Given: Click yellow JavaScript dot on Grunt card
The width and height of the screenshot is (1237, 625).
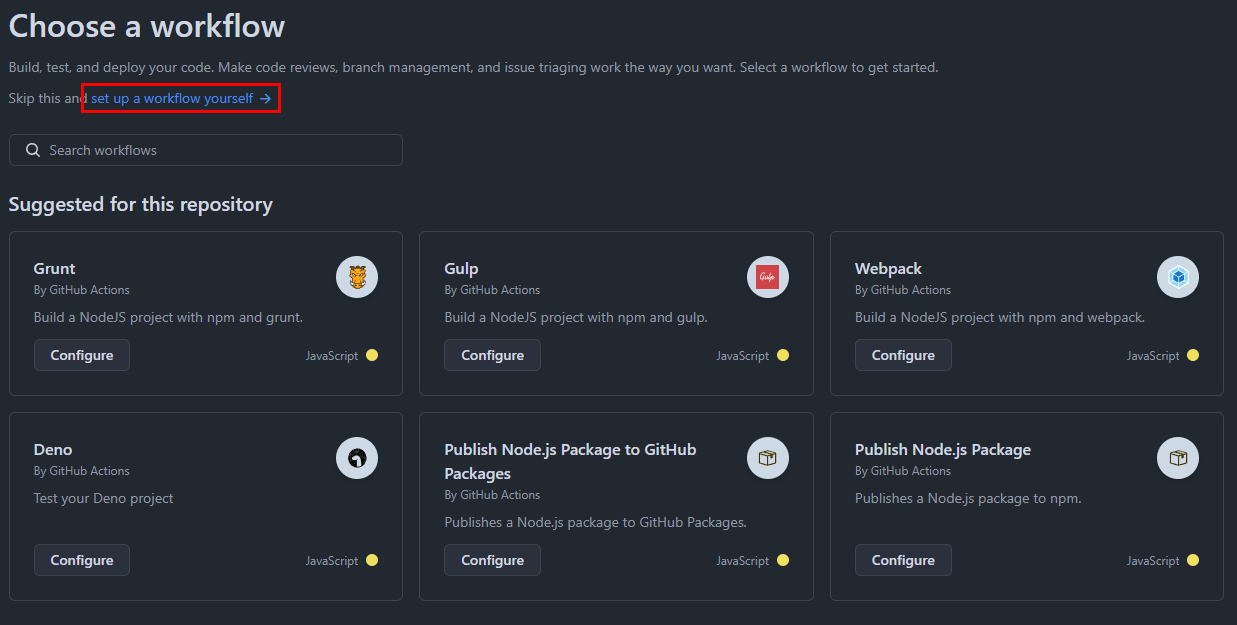Looking at the screenshot, I should [372, 355].
